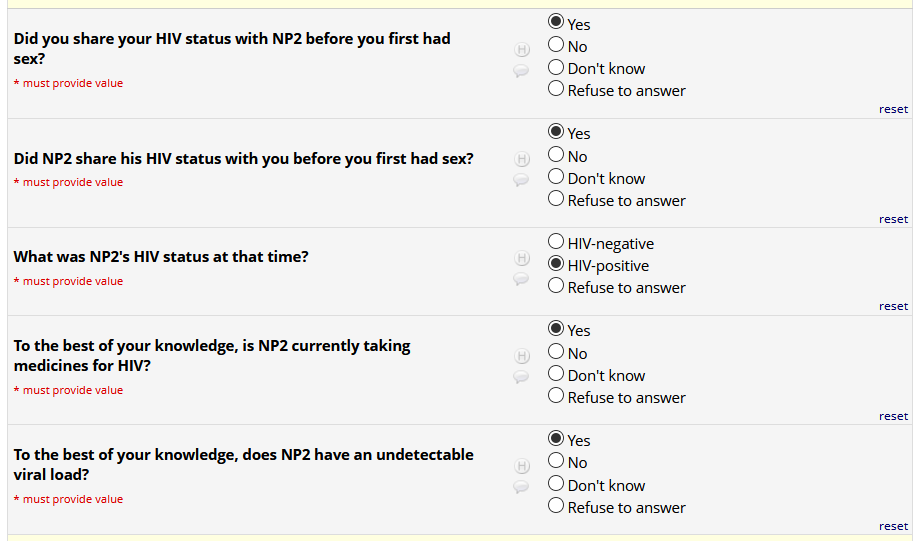The height and width of the screenshot is (541, 920).
Task: Open comment balloon for 'taking medicines for HIV' question
Action: click(x=521, y=377)
